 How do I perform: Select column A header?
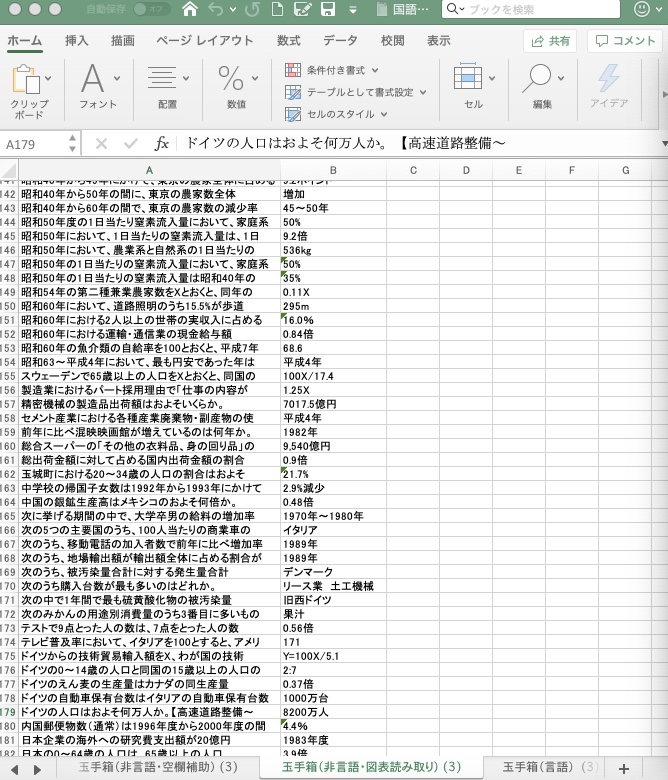[x=149, y=171]
